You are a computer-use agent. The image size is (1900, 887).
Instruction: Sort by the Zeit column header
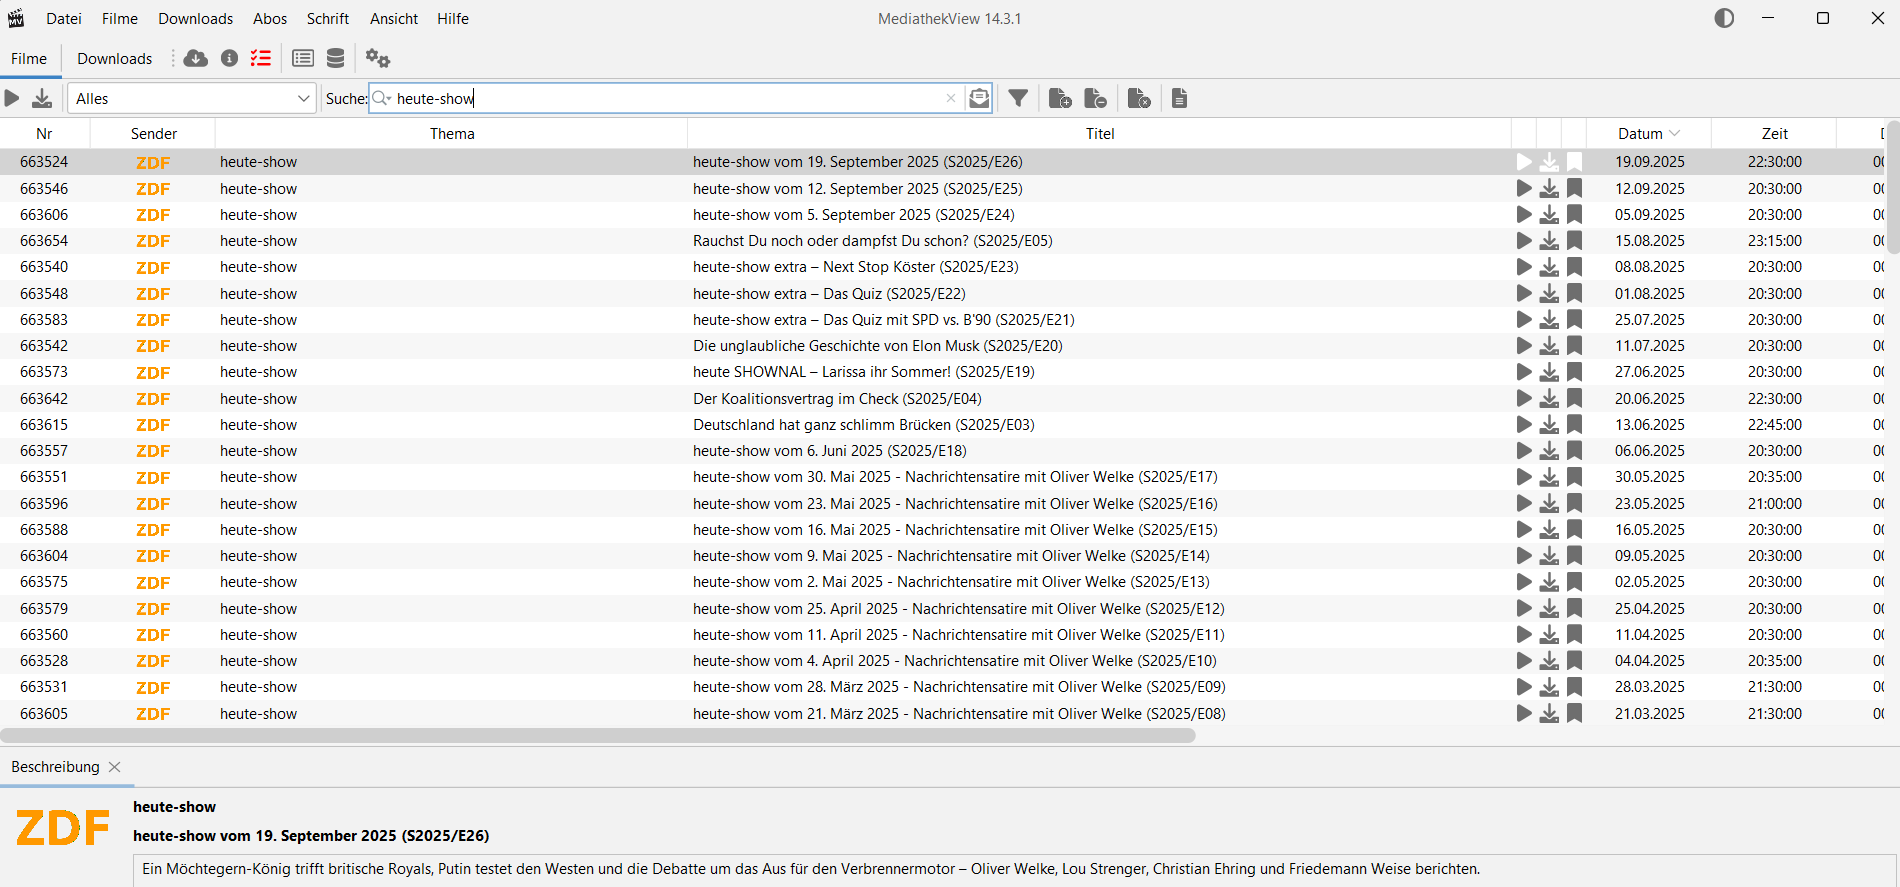(x=1774, y=134)
